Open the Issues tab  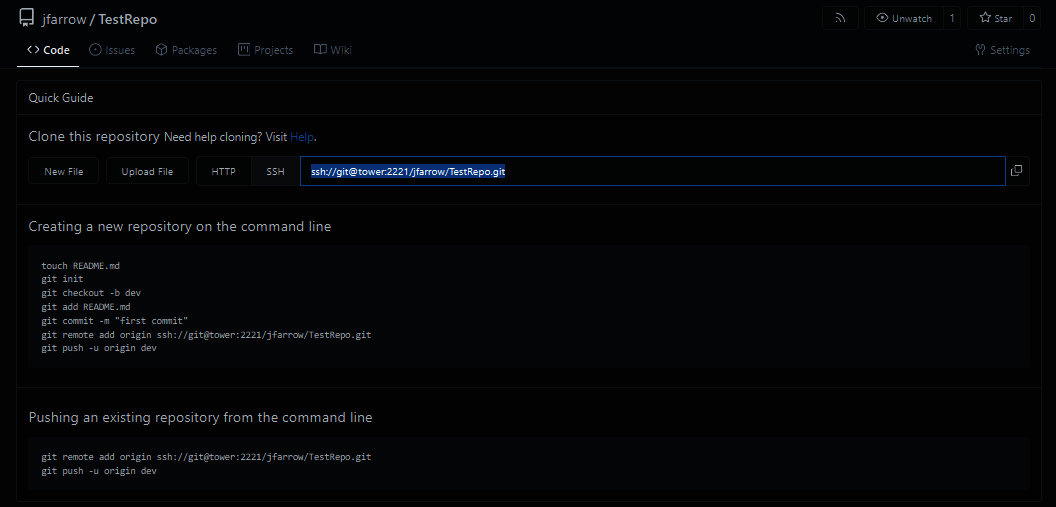coord(112,50)
